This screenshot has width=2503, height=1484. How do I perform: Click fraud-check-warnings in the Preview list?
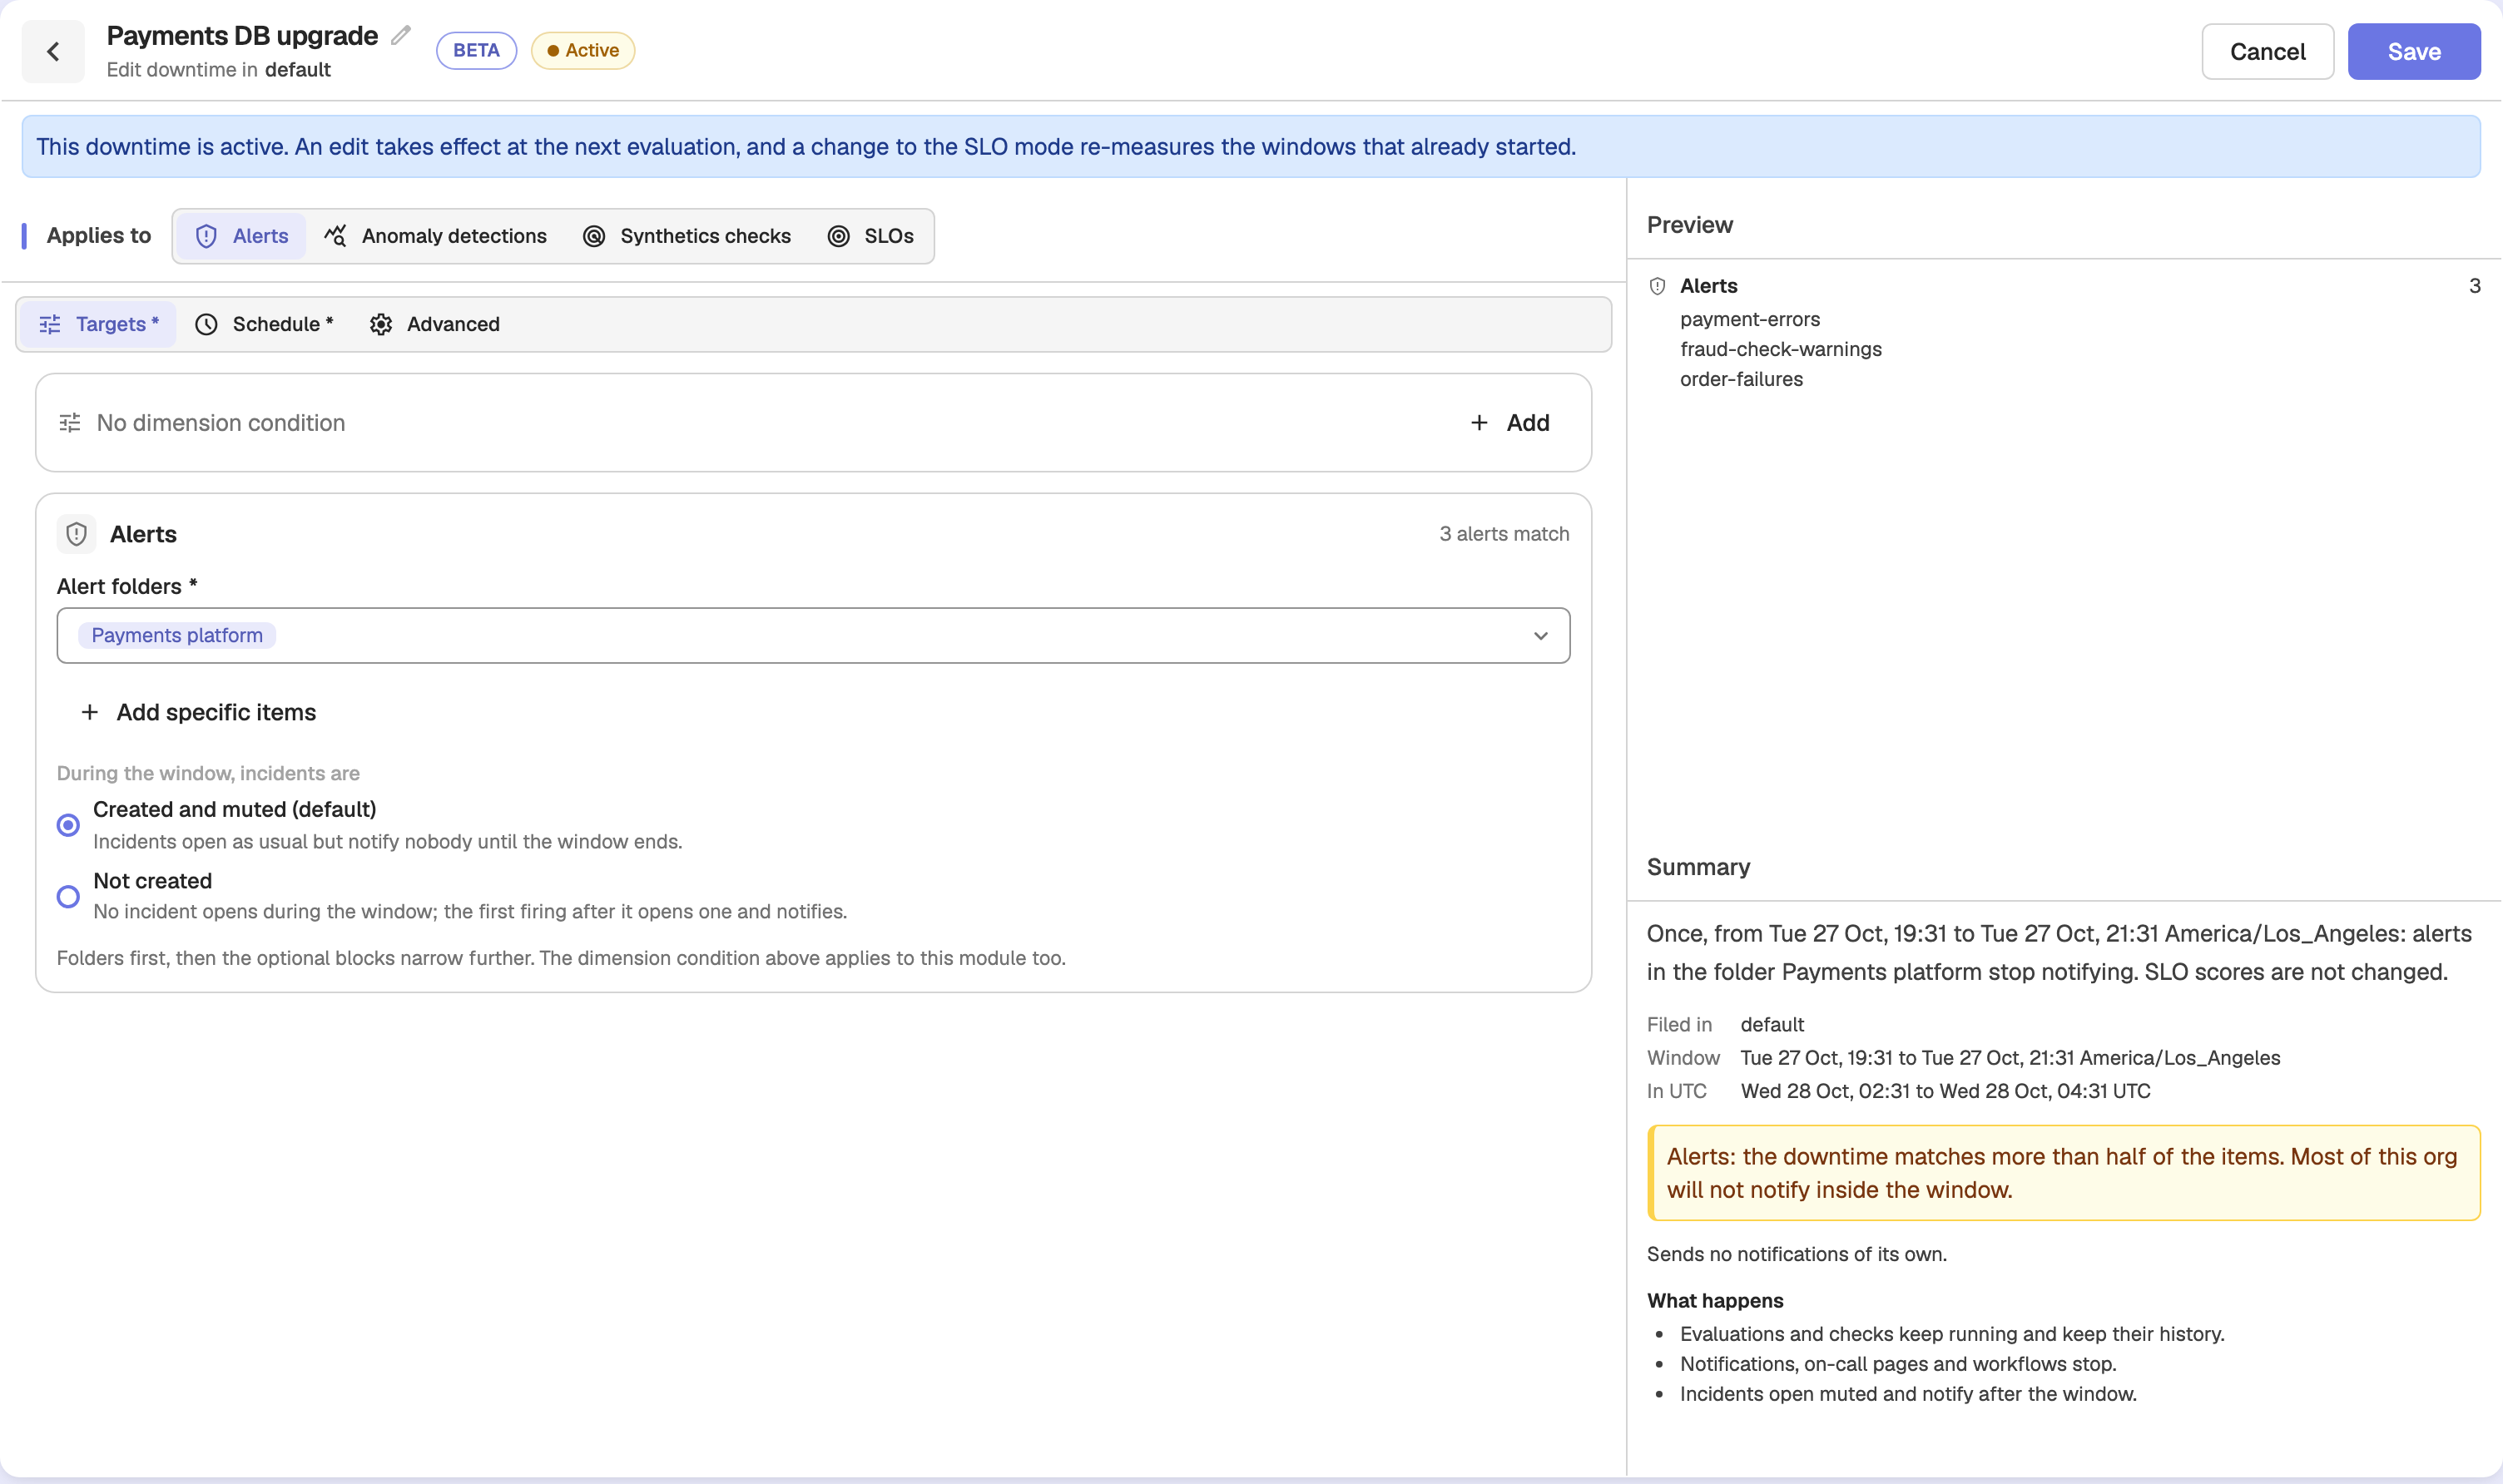click(1781, 349)
